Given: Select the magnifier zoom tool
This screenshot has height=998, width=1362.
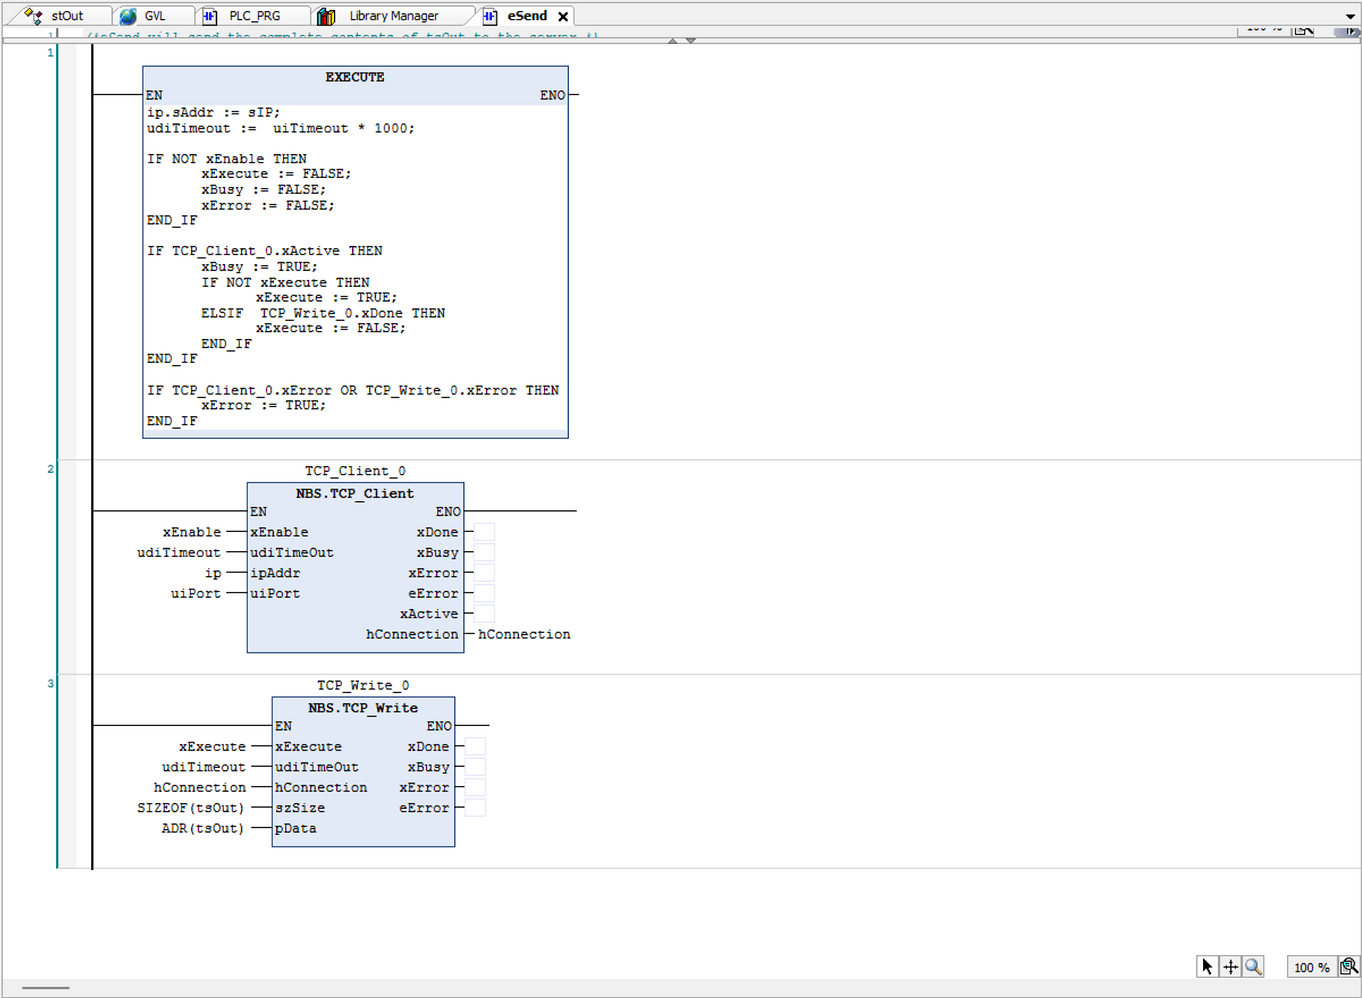Looking at the screenshot, I should click(1253, 966).
